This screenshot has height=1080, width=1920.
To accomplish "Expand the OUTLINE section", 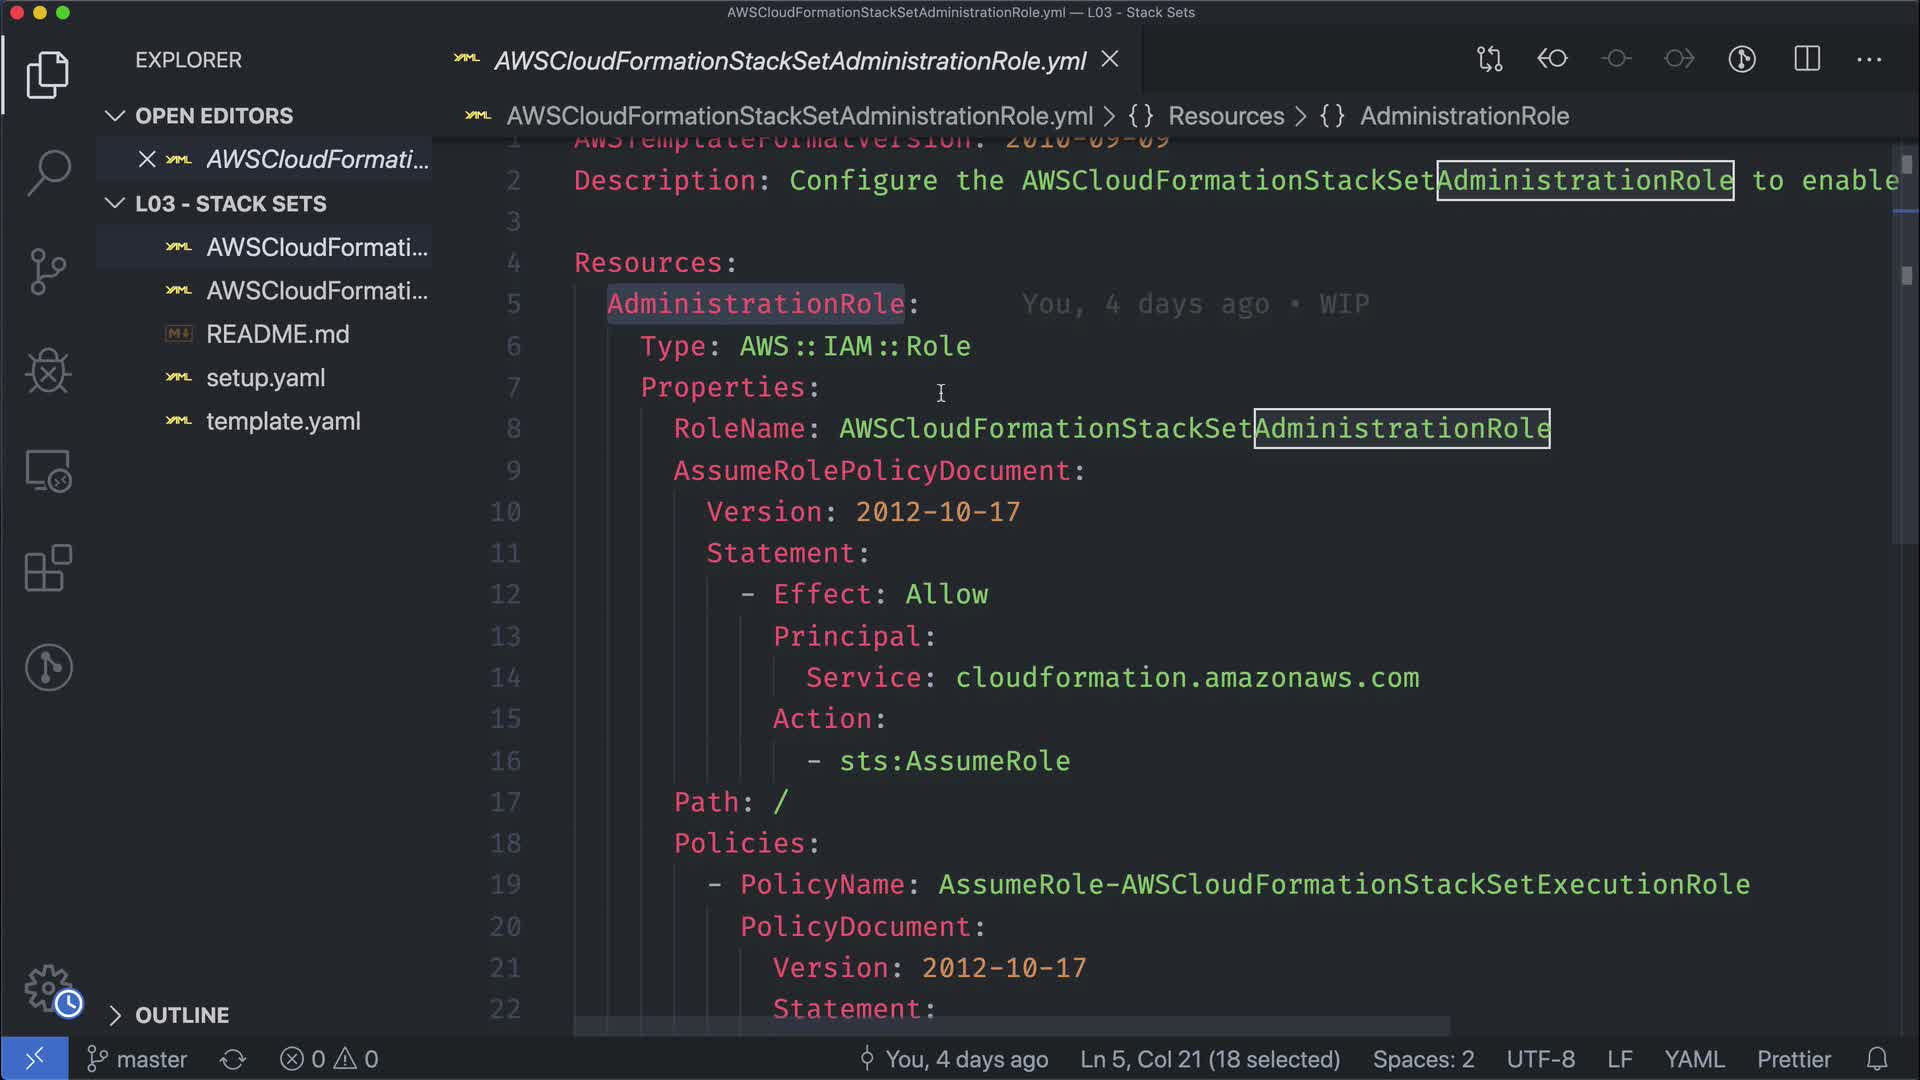I will [115, 1015].
